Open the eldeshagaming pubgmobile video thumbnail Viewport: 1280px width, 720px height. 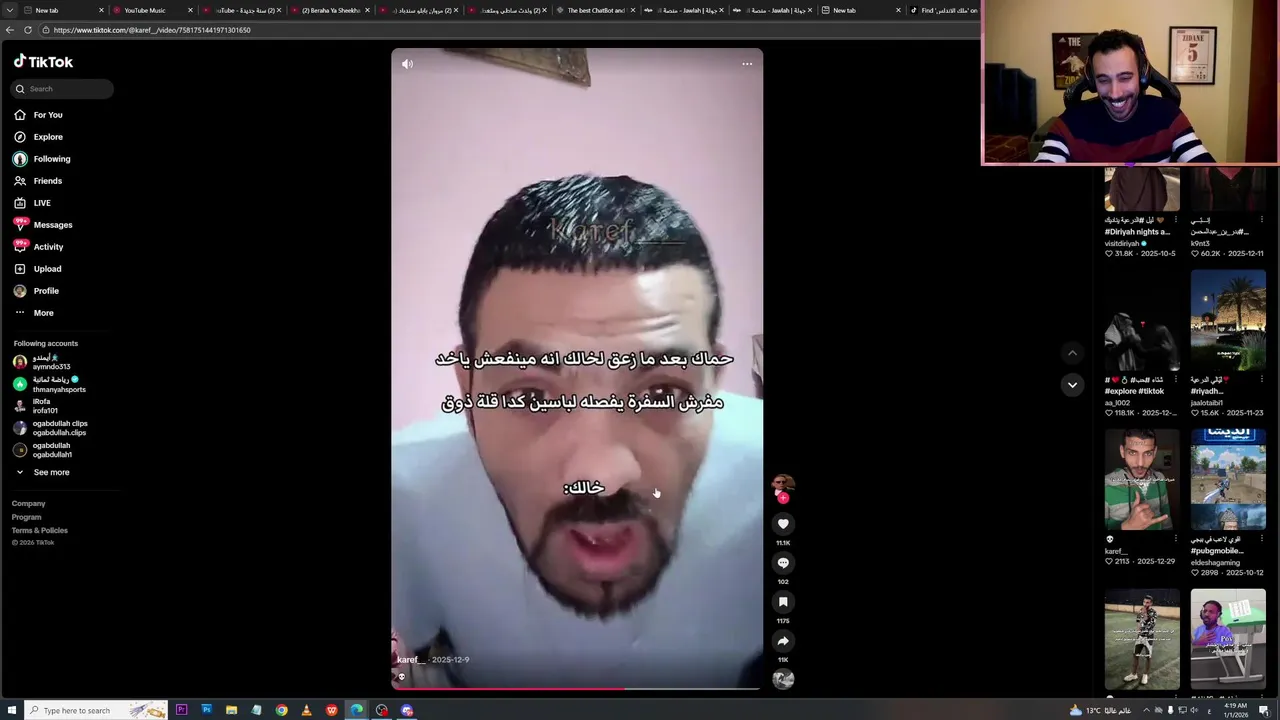tap(1228, 480)
